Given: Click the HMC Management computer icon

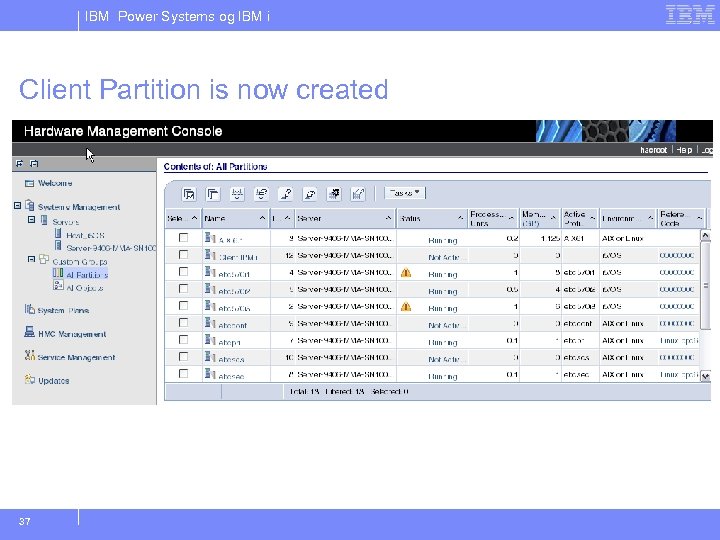Looking at the screenshot, I should pyautogui.click(x=30, y=332).
